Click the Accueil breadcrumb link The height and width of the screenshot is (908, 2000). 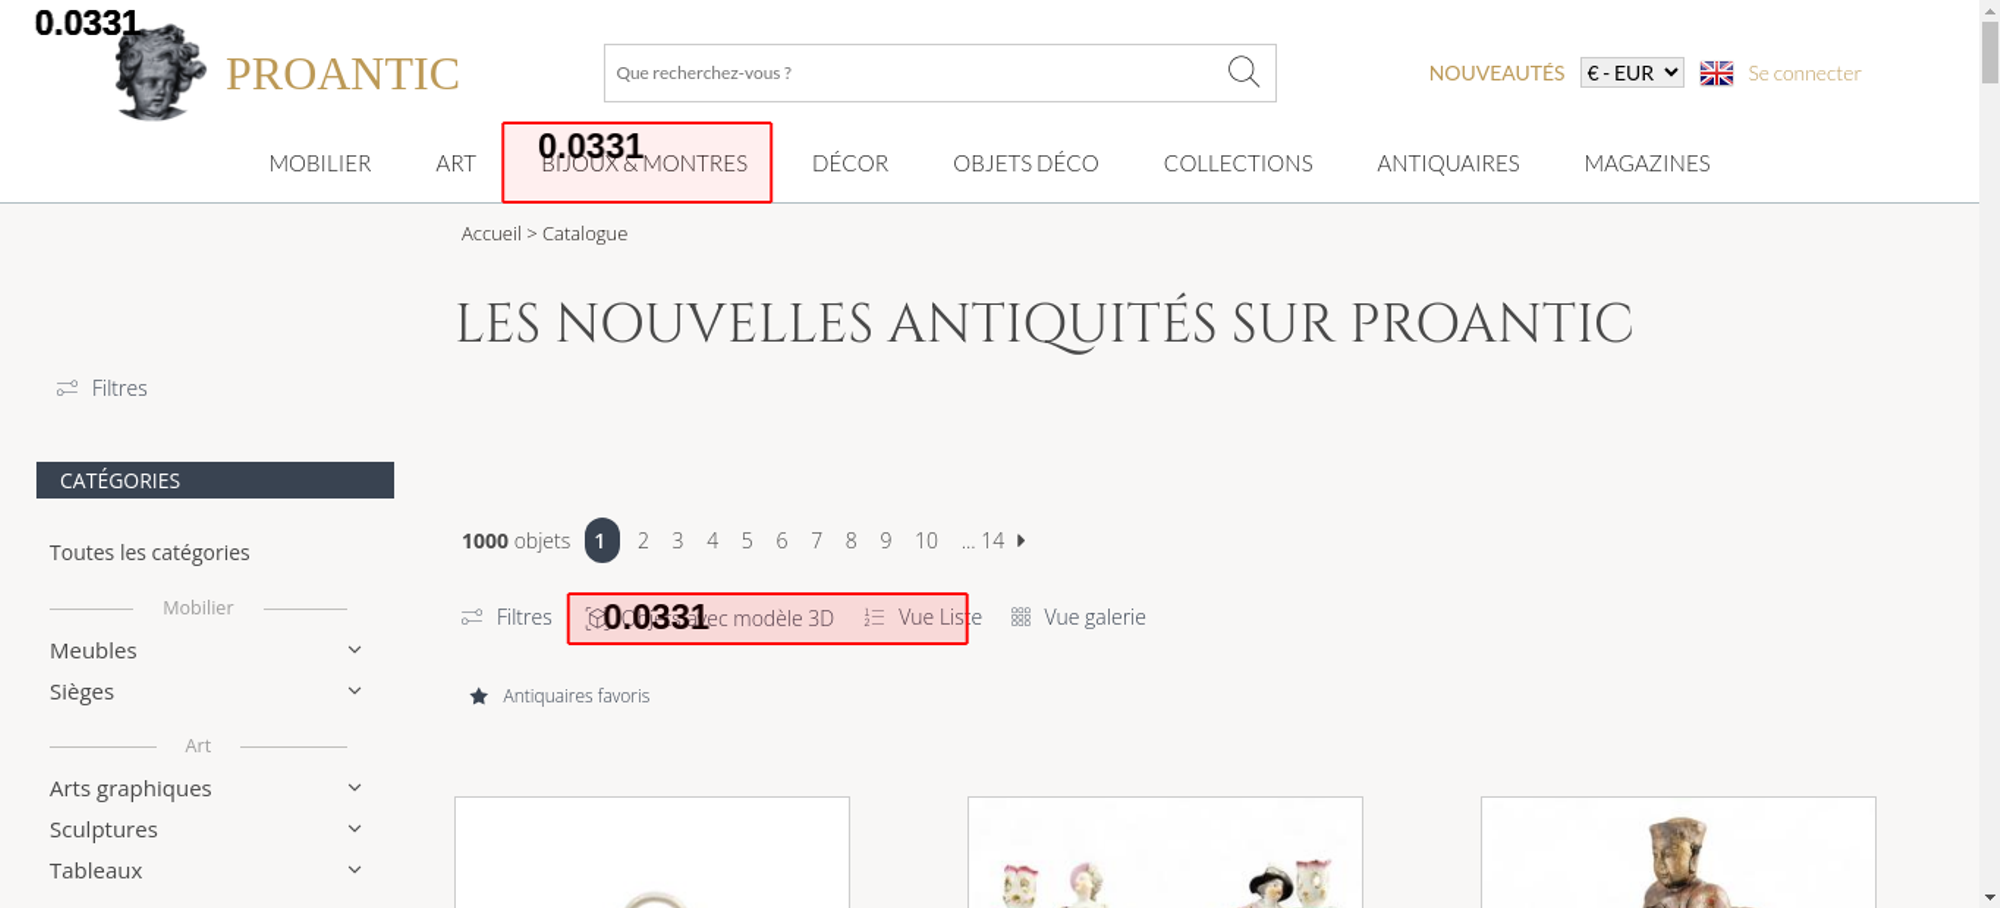(x=491, y=233)
